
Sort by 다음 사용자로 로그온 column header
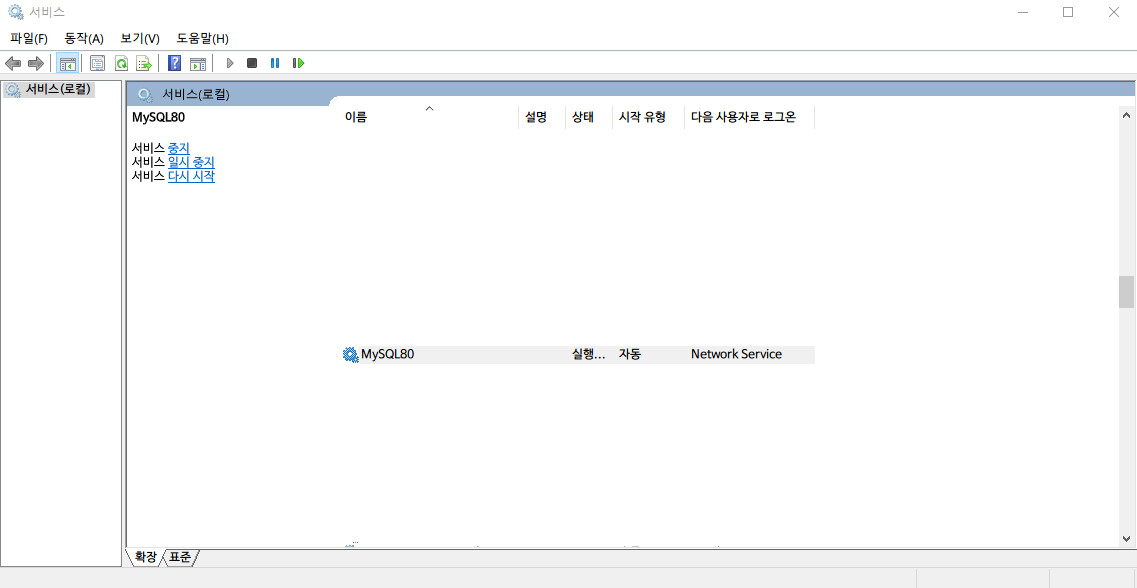(x=749, y=117)
